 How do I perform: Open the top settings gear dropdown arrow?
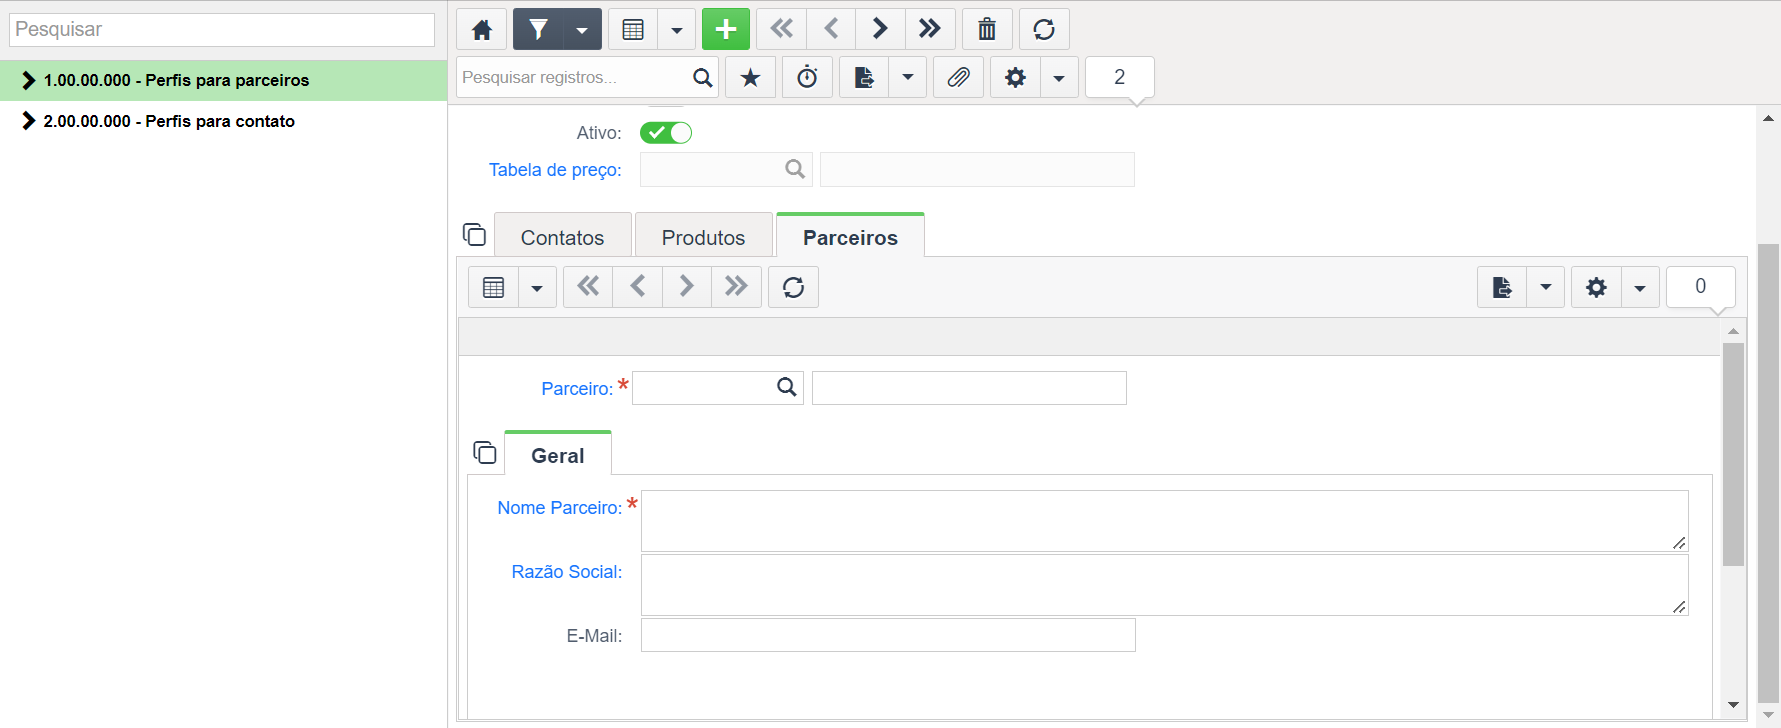[1059, 77]
